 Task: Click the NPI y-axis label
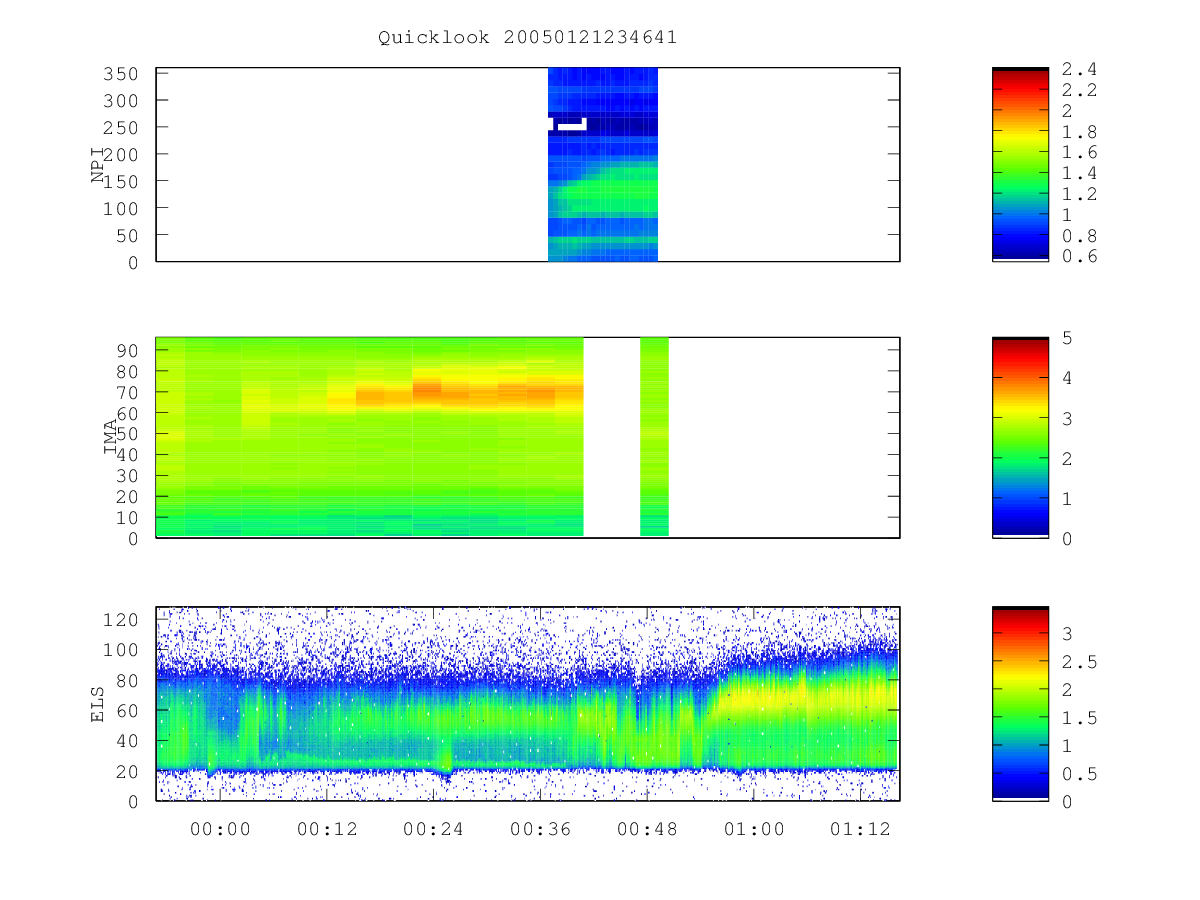pyautogui.click(x=98, y=165)
